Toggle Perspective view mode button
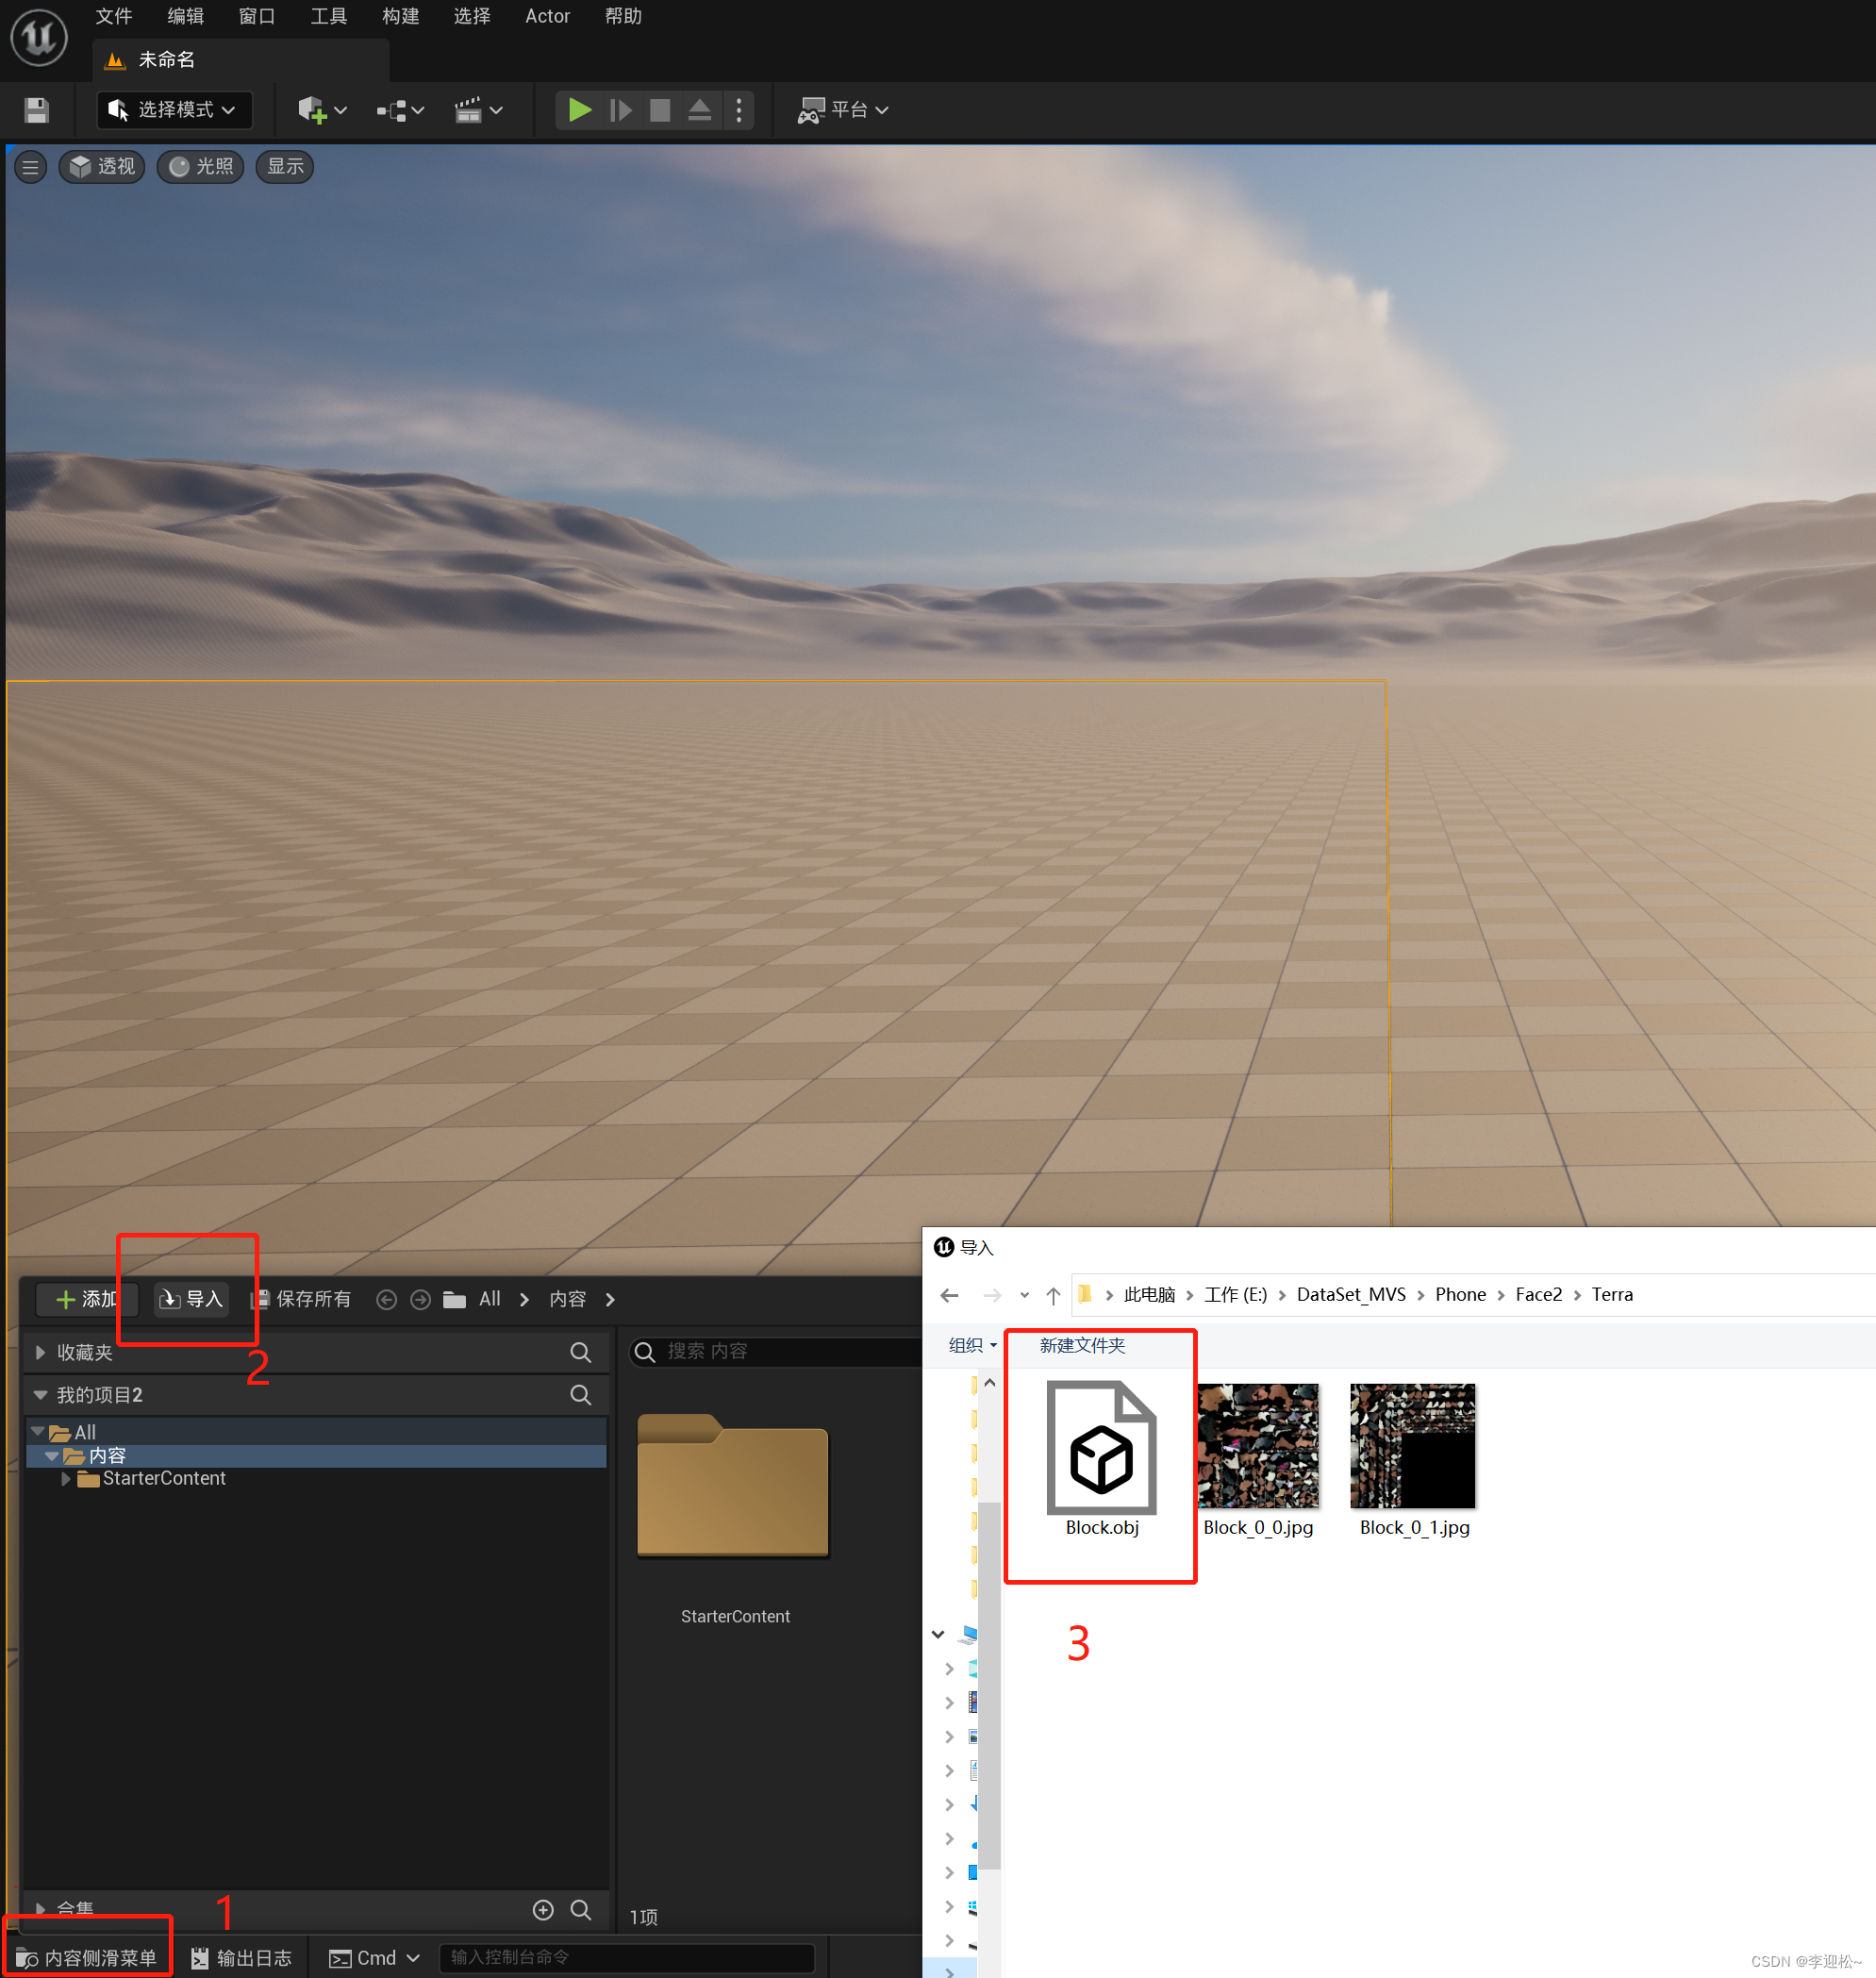The image size is (1876, 1978). click(102, 167)
